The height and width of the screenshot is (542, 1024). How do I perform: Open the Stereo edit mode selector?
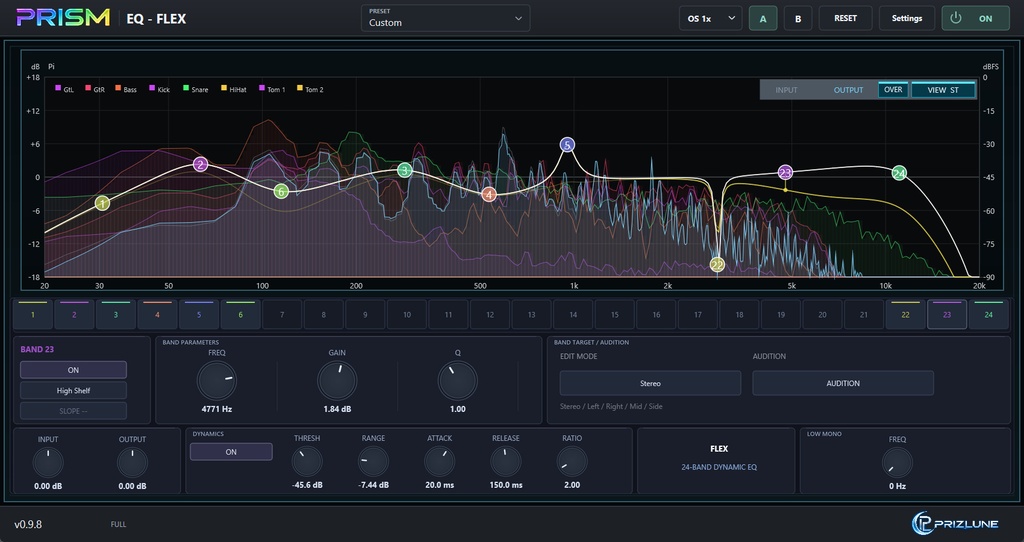point(650,383)
